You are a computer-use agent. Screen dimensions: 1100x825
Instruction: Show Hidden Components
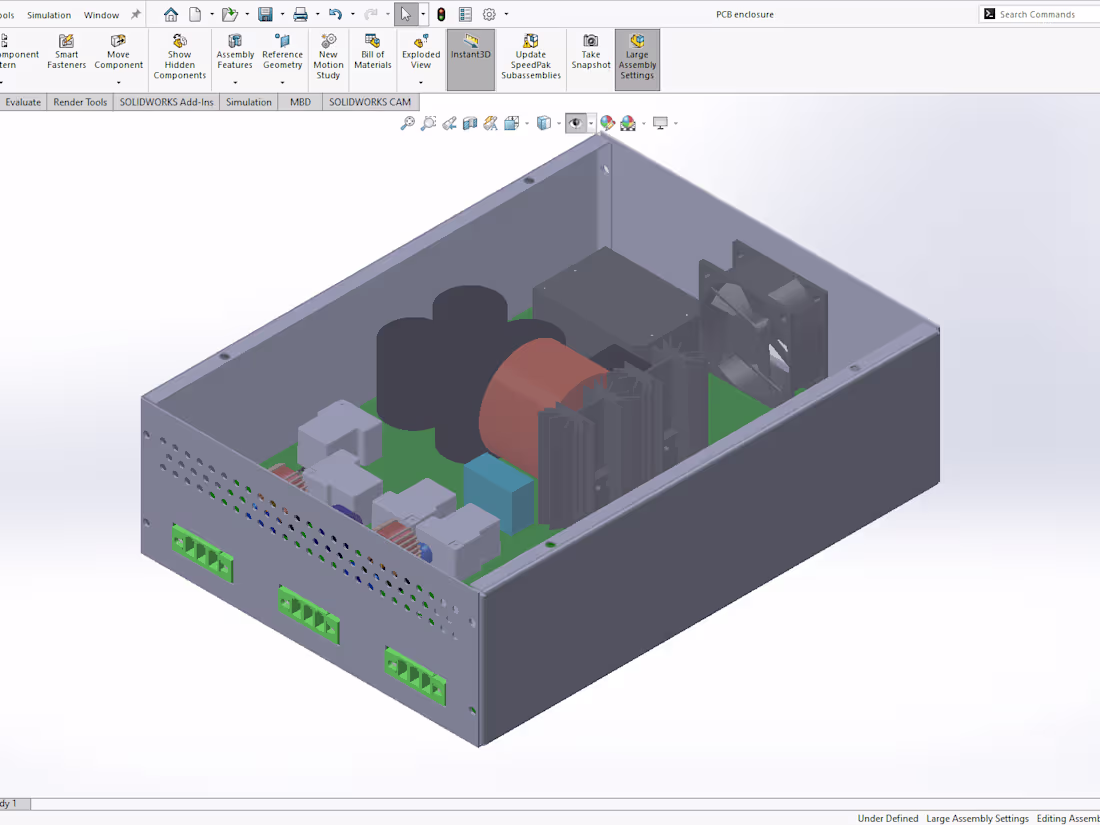[x=180, y=58]
